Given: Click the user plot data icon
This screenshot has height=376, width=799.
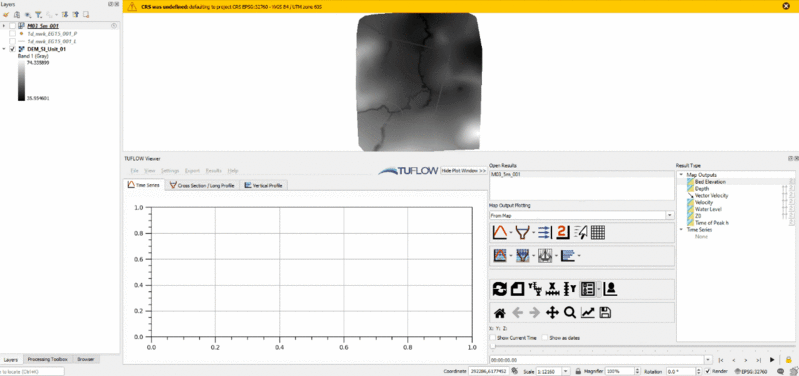Looking at the screenshot, I should pos(610,289).
